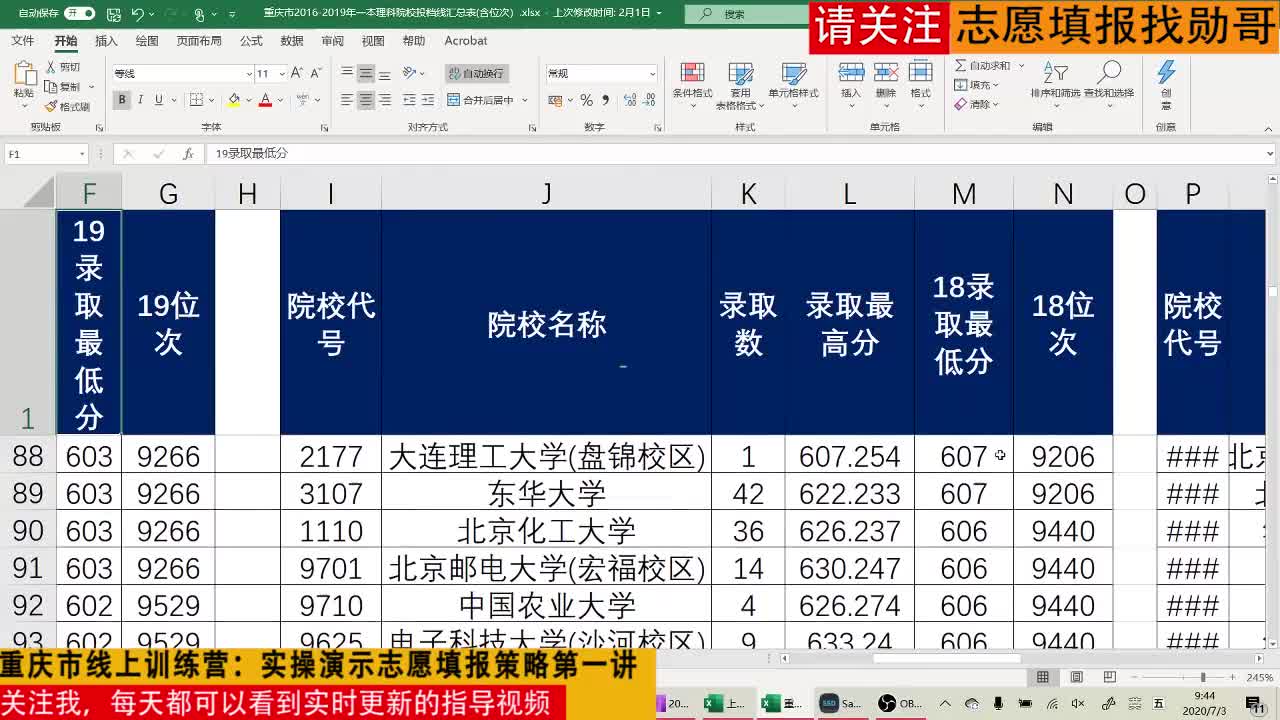Click the text orientation icon
This screenshot has width=1280, height=720.
click(410, 73)
